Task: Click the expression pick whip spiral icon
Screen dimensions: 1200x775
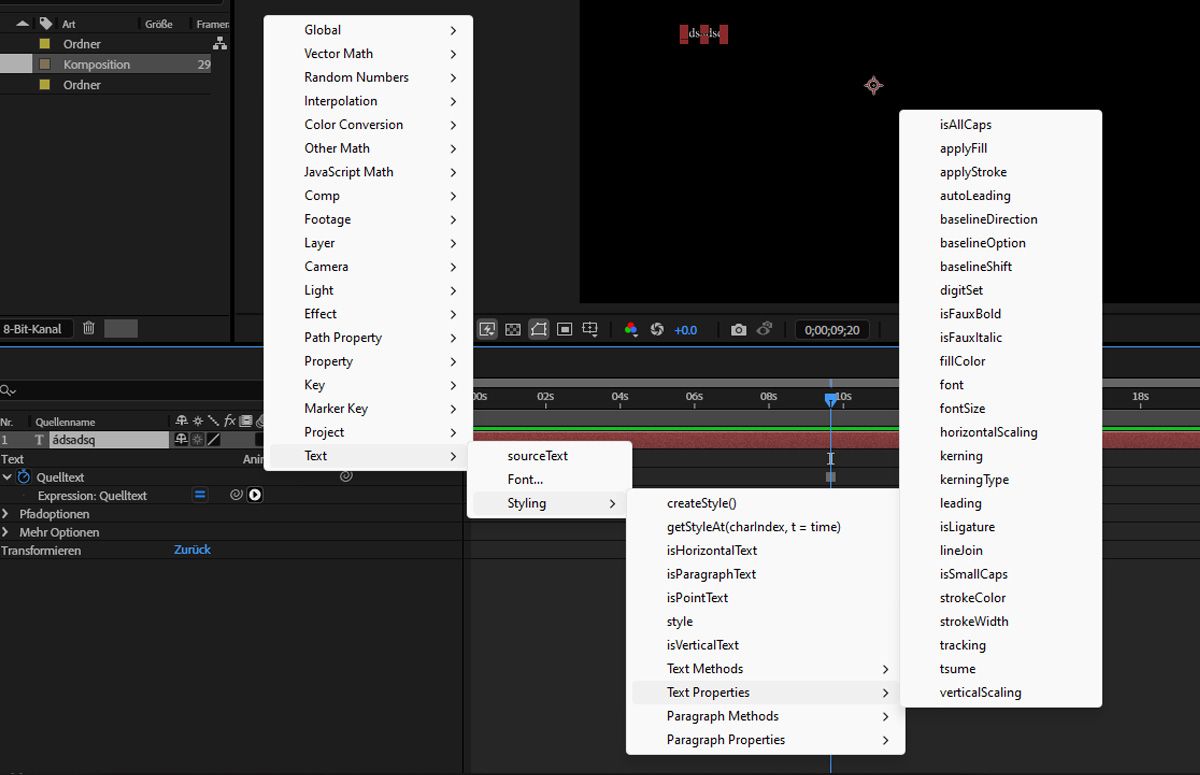Action: point(237,495)
